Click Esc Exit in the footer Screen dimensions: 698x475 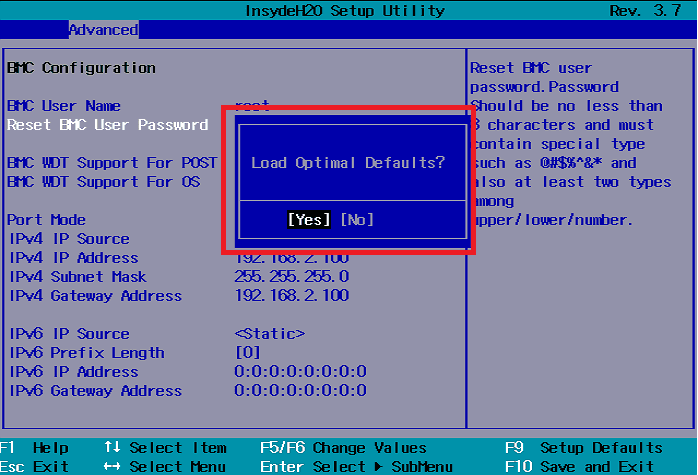pyautogui.click(x=34, y=467)
